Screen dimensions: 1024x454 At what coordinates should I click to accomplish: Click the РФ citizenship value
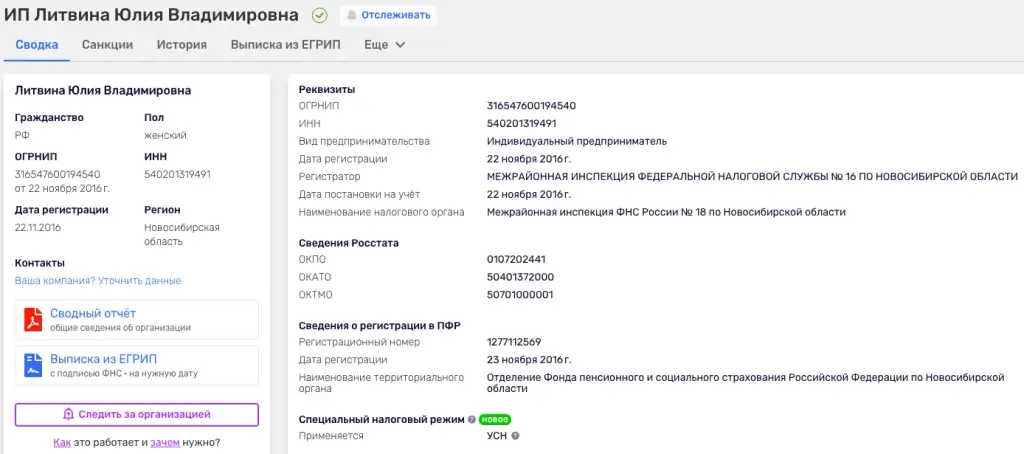pyautogui.click(x=22, y=135)
